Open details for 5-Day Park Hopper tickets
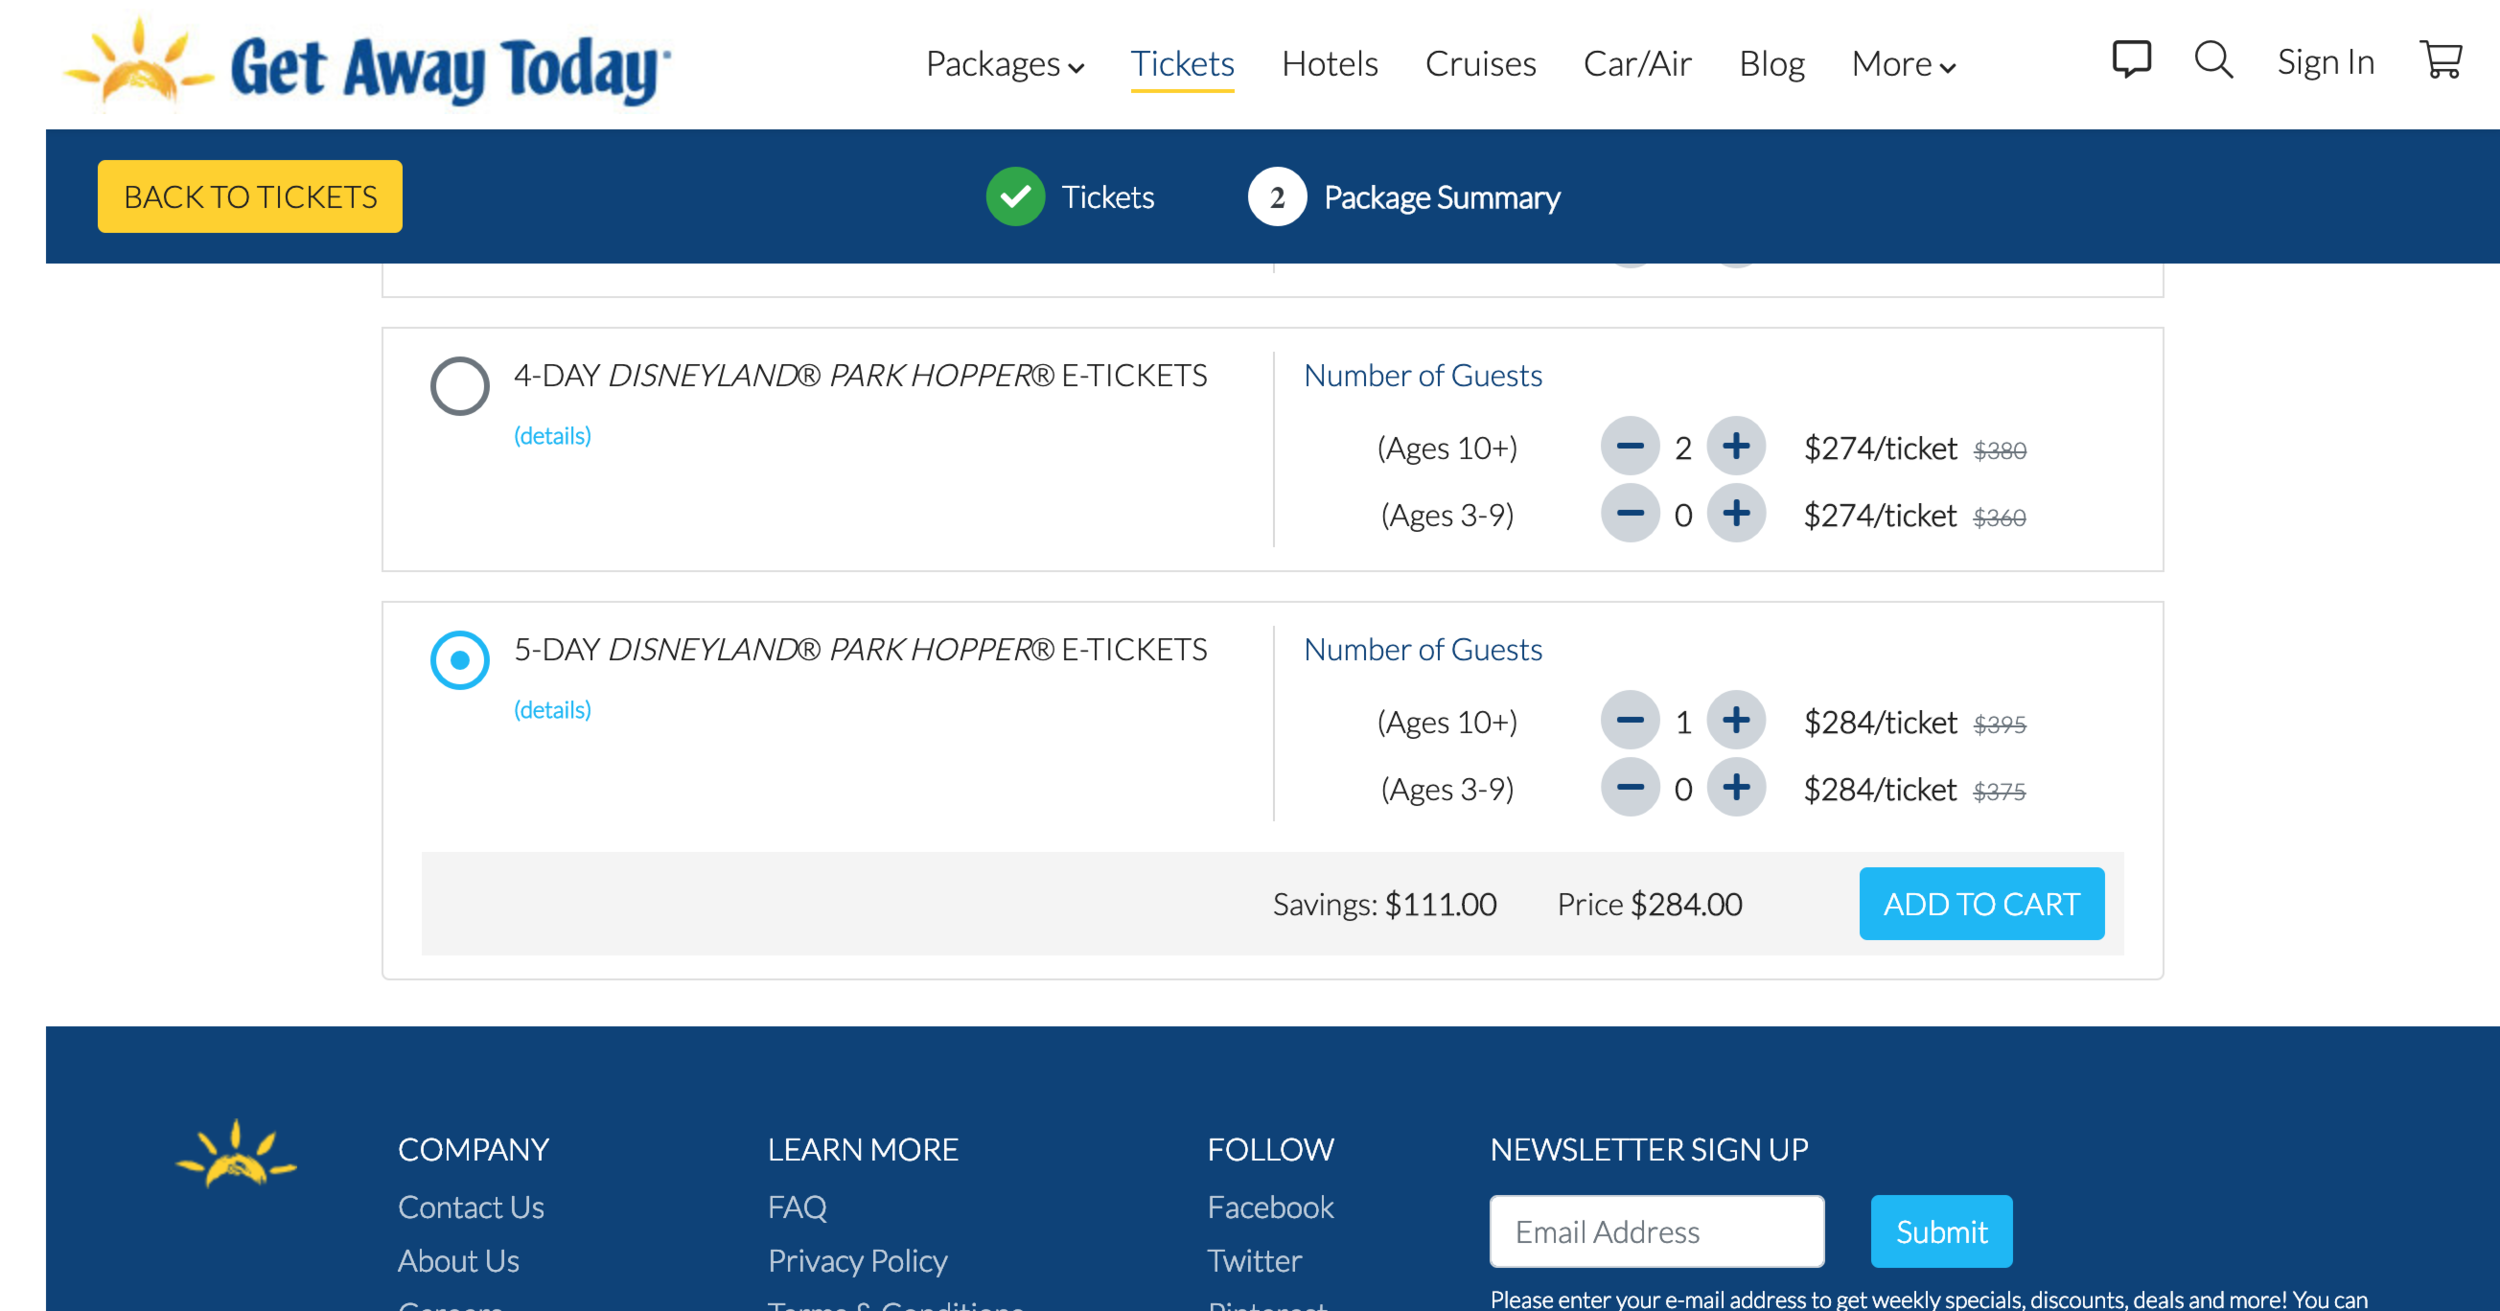The image size is (2500, 1311). tap(552, 710)
